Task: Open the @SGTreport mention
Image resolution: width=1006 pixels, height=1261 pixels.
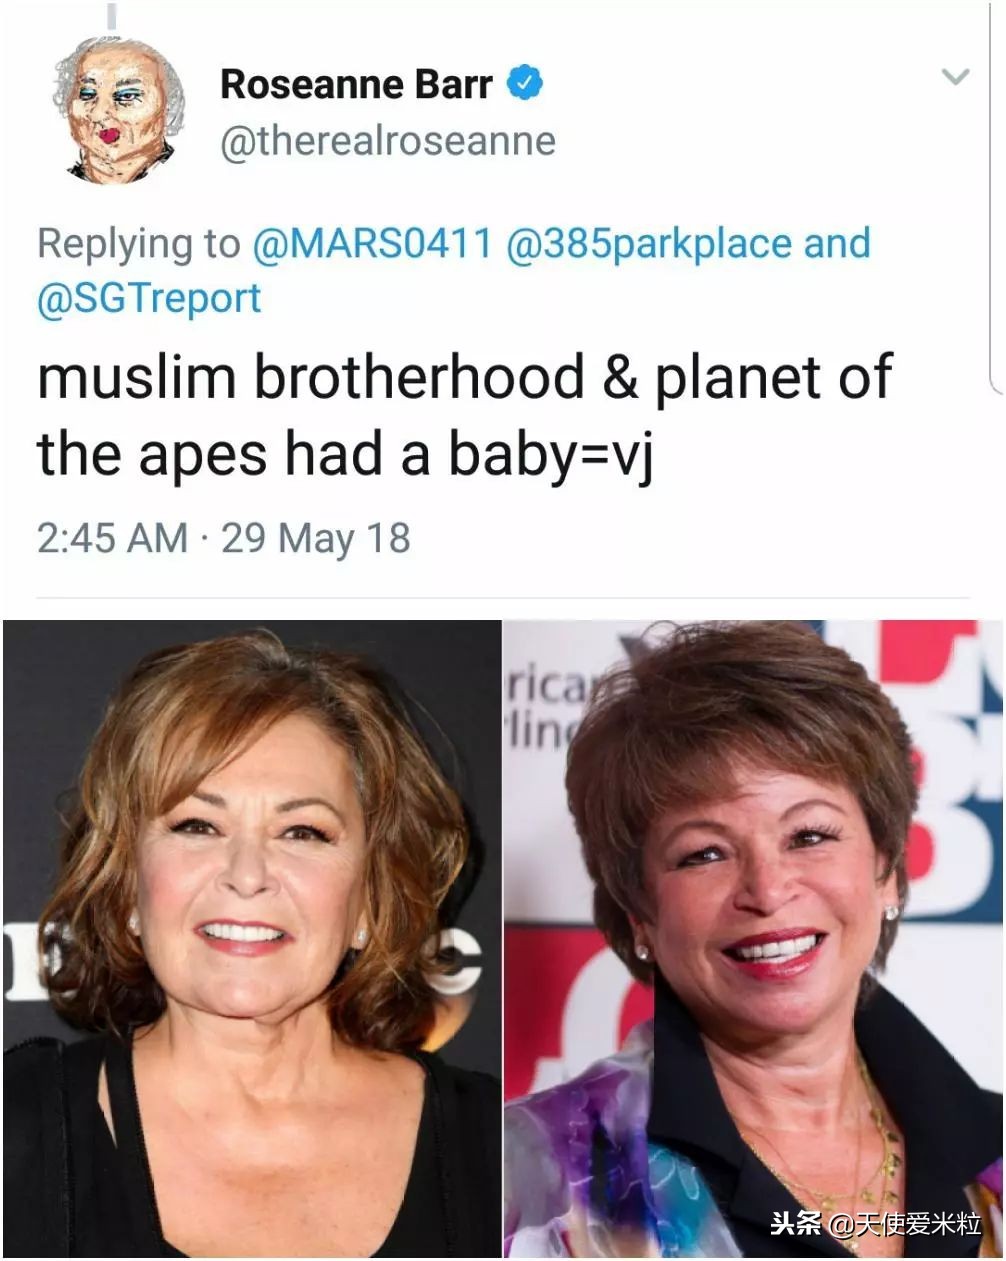Action: (149, 298)
